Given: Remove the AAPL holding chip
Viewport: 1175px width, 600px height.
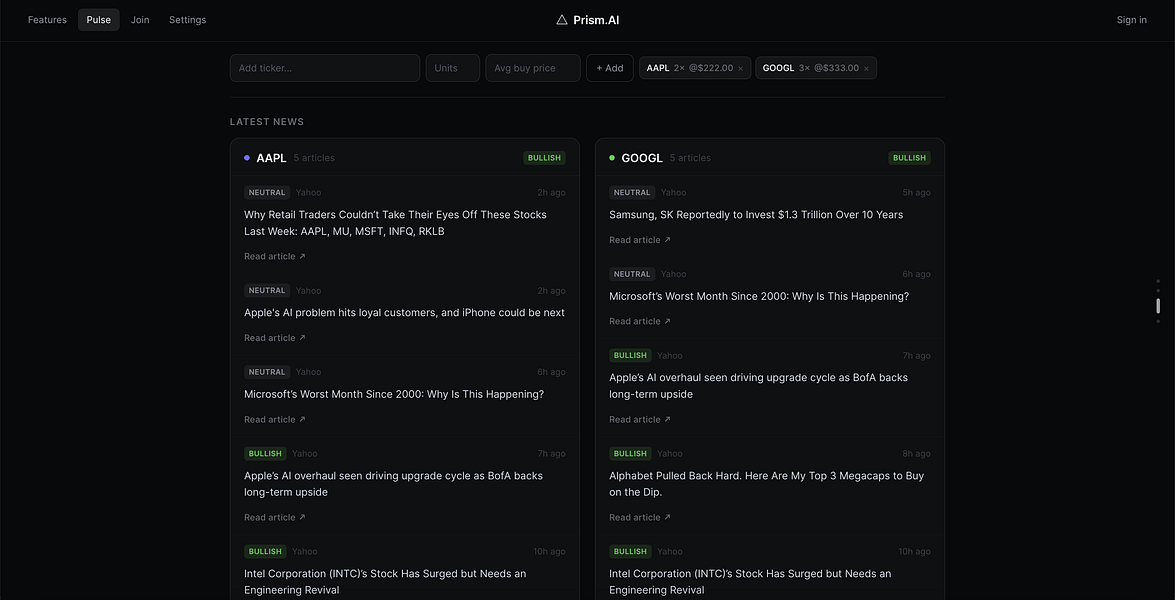Looking at the screenshot, I should point(740,68).
